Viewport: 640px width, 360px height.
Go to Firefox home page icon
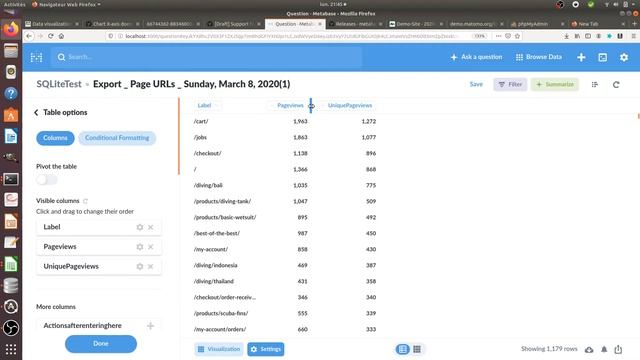[61, 36]
